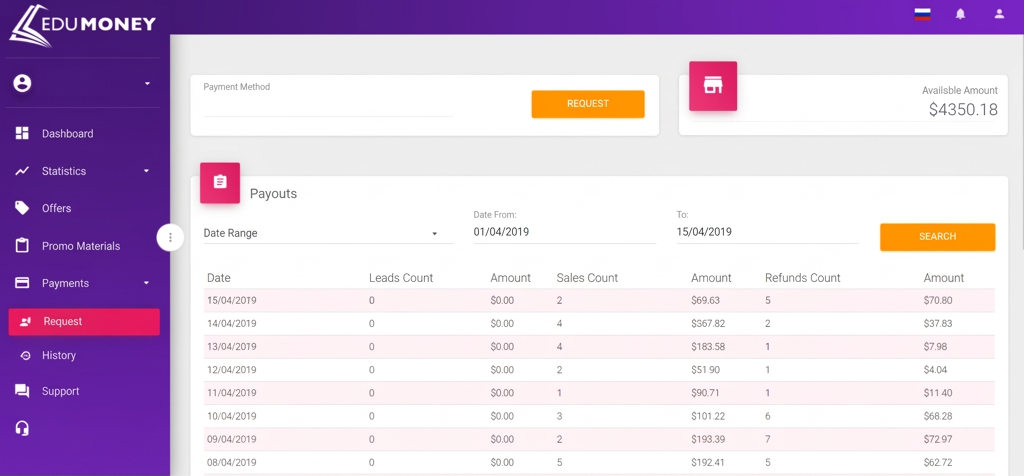This screenshot has height=476, width=1024.
Task: Select the 15/04/2019 row date
Action: pyautogui.click(x=232, y=300)
